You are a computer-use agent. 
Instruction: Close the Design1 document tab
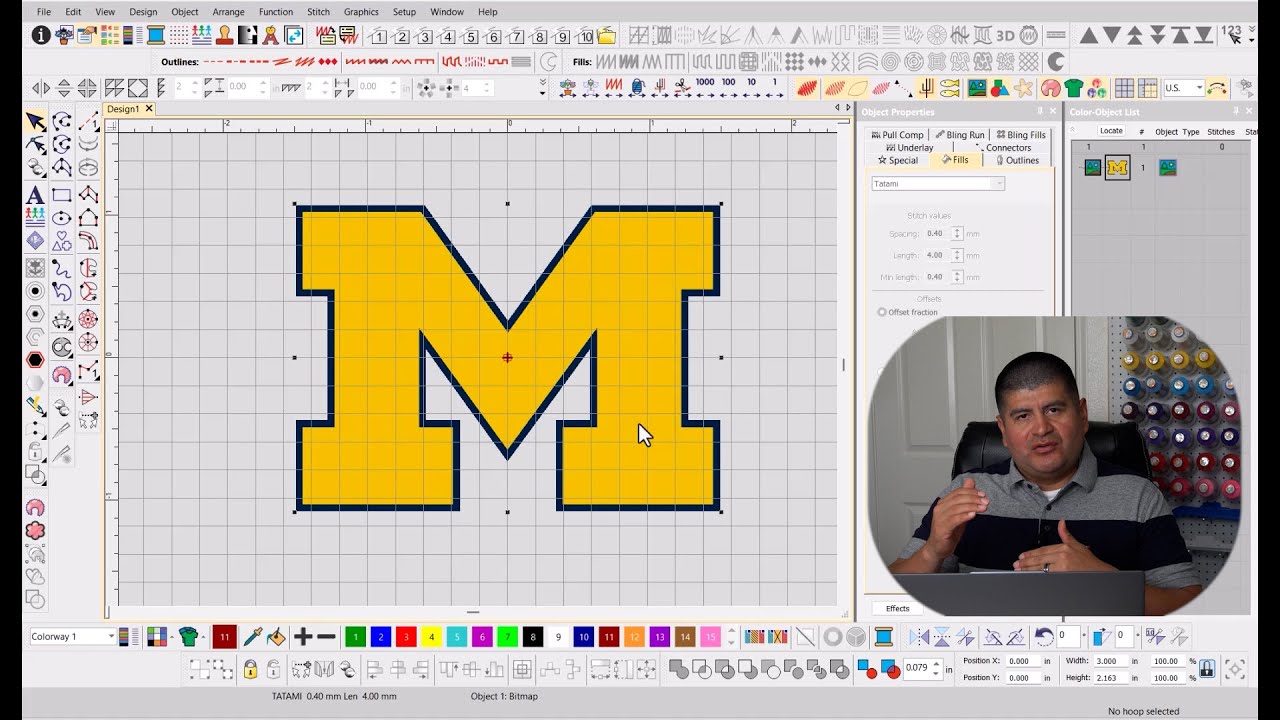pos(149,108)
